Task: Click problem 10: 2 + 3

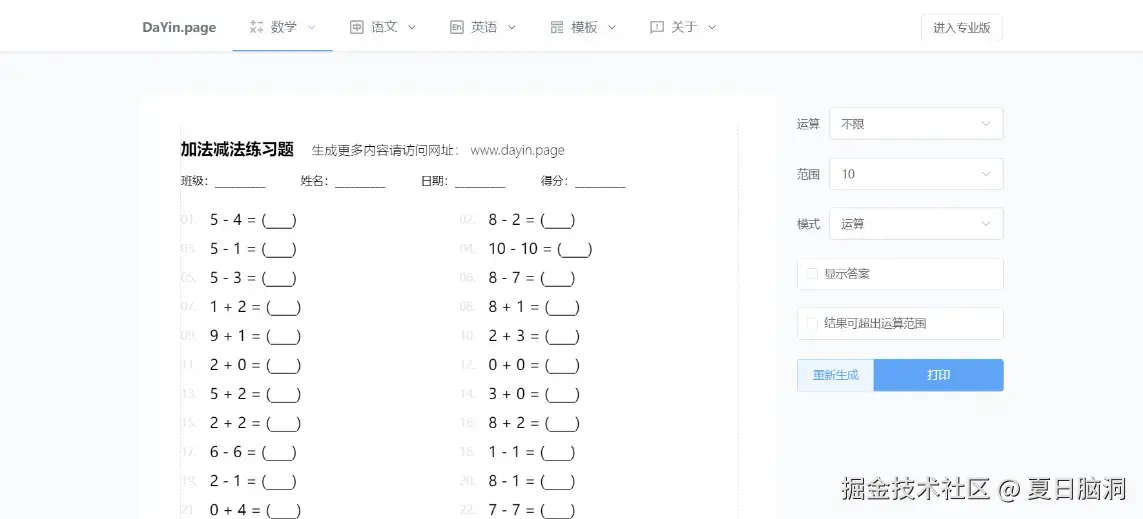Action: coord(534,336)
